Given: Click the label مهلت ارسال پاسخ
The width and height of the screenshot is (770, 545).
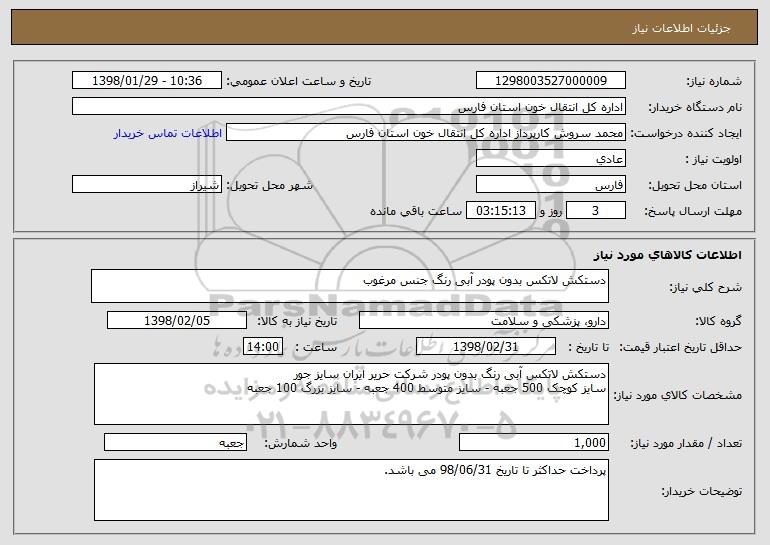Looking at the screenshot, I should 693,212.
